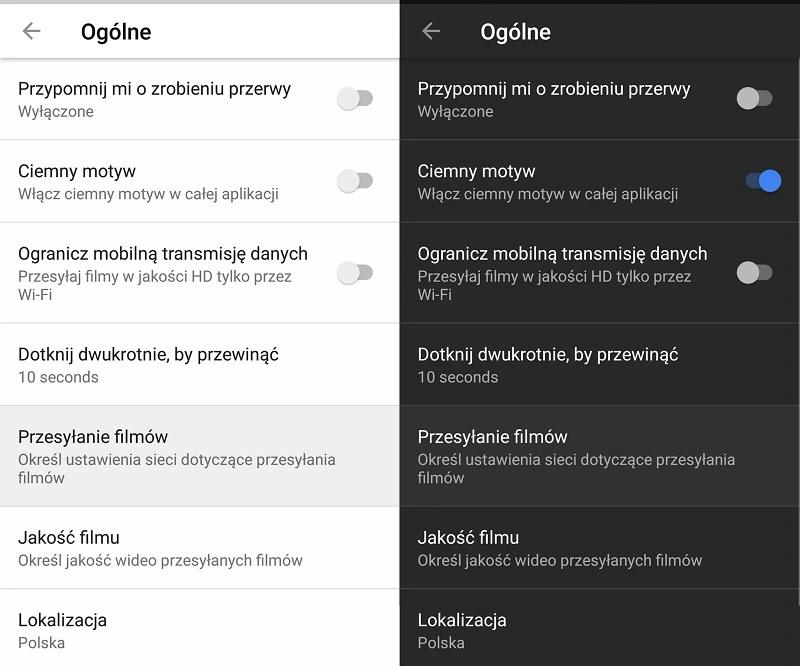Screen dimensions: 800x666
Task: Disable the blue Ciemny motyw switch
Action: (x=763, y=181)
